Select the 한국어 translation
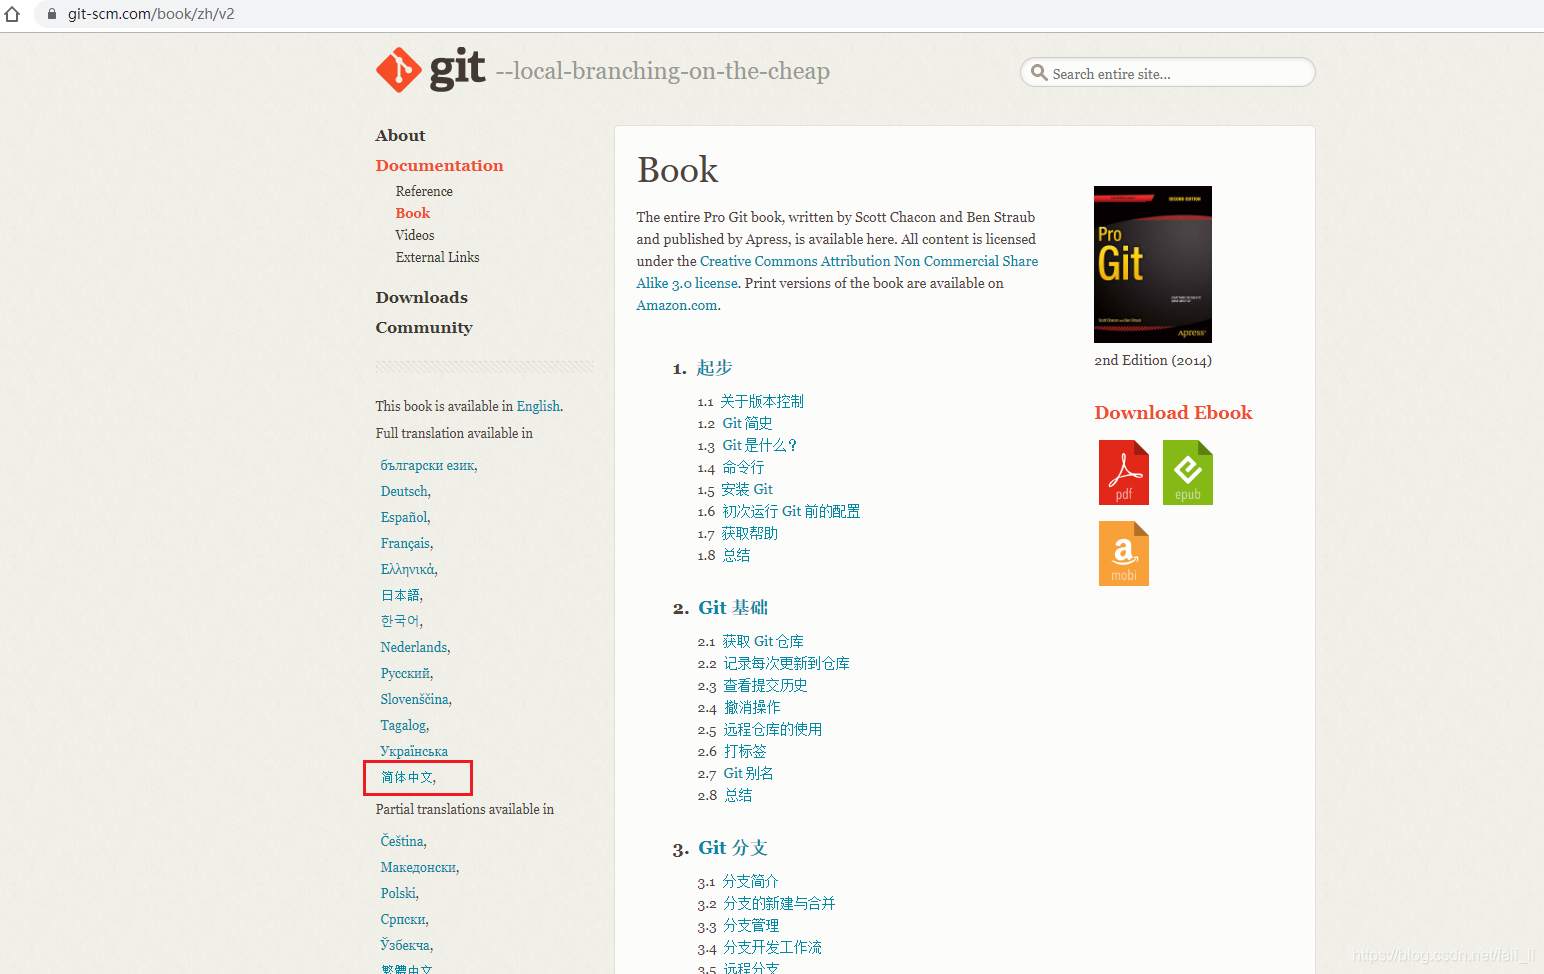Viewport: 1544px width, 974px height. coord(400,621)
